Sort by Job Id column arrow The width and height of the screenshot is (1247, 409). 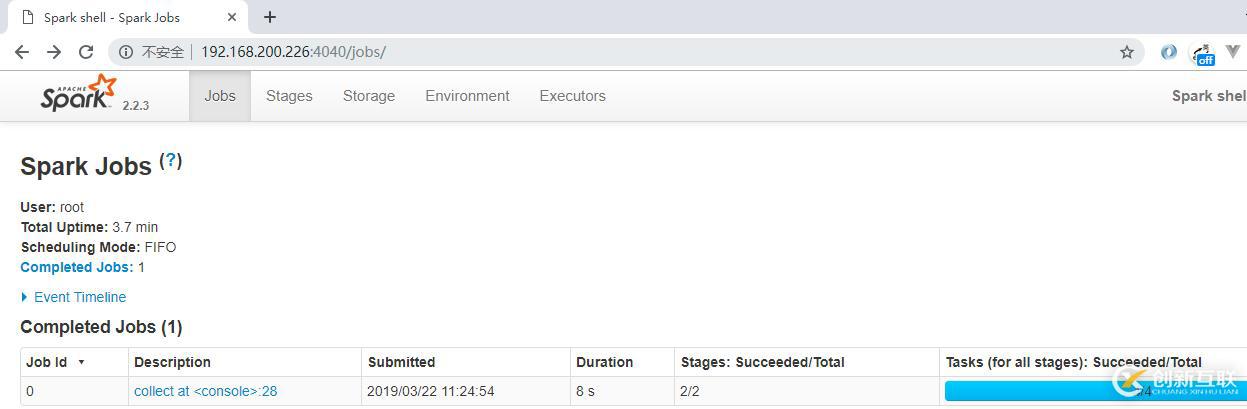coord(81,362)
